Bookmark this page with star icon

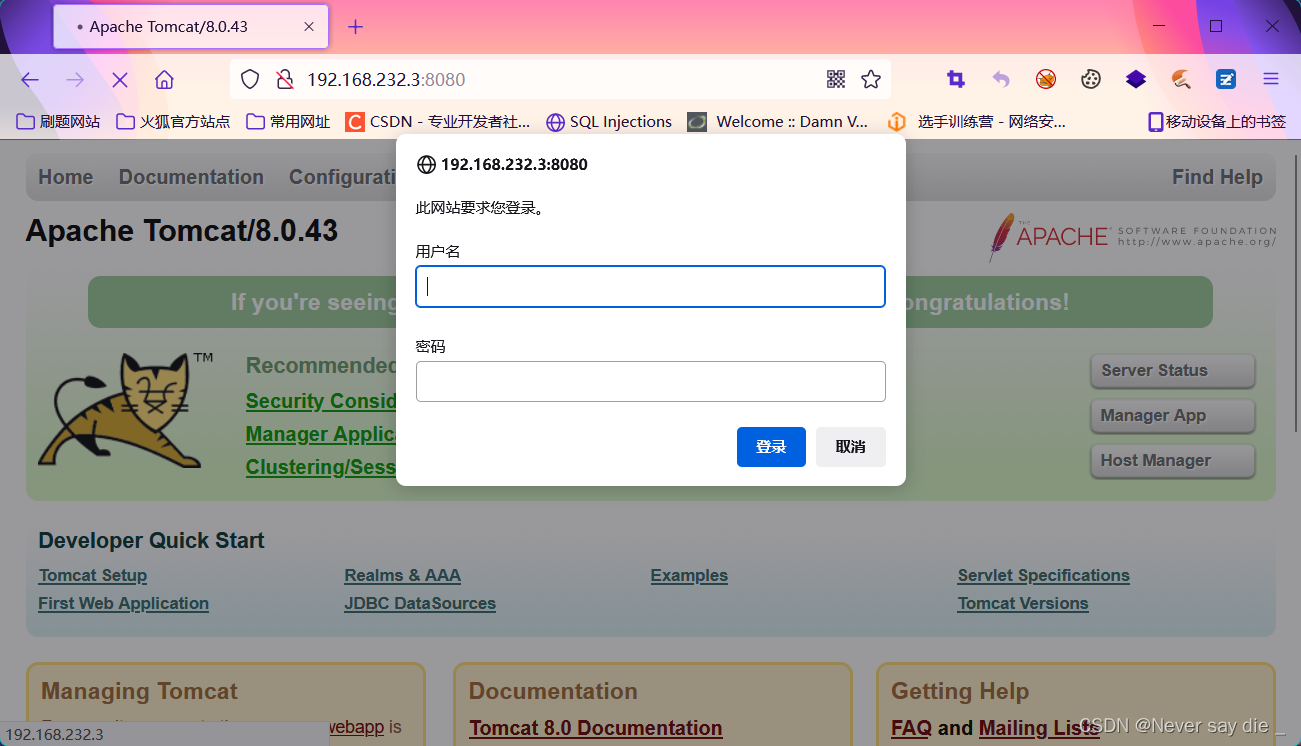pyautogui.click(x=871, y=79)
